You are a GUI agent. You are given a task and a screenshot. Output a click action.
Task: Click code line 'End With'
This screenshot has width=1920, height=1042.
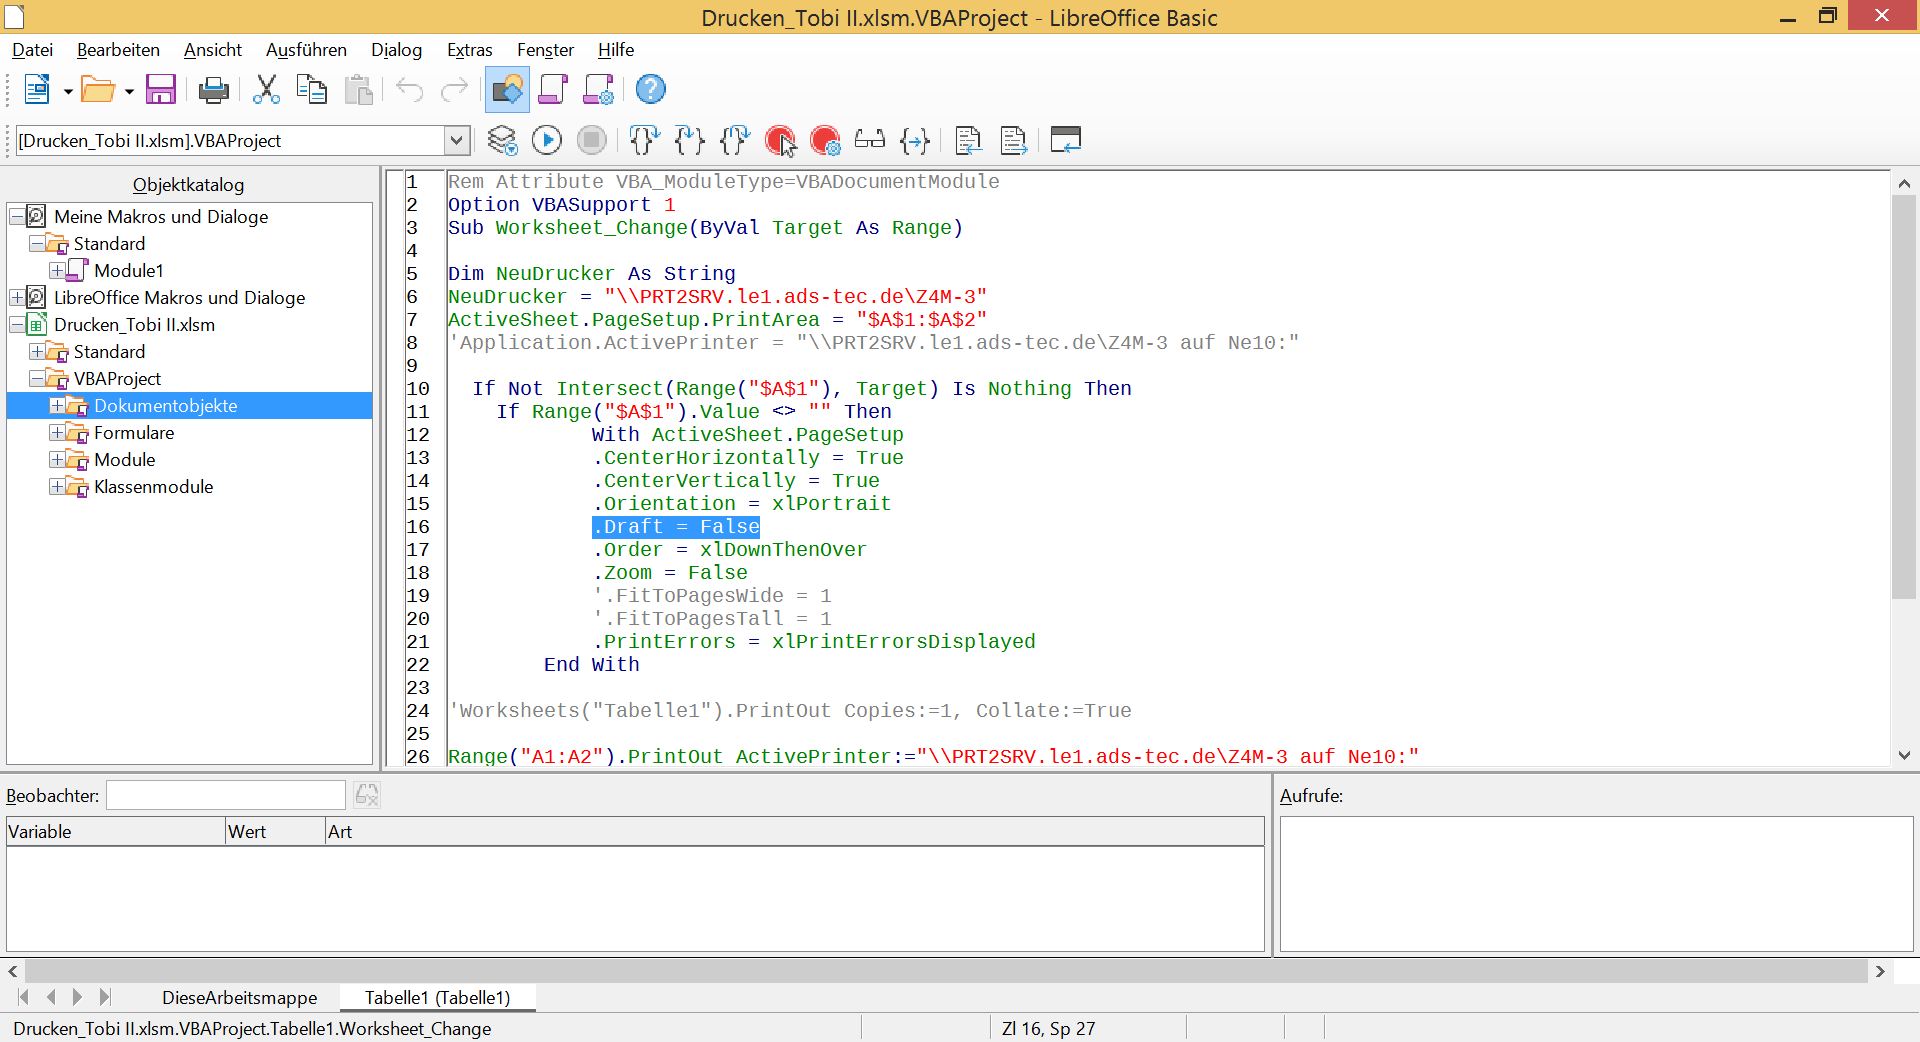click(591, 665)
